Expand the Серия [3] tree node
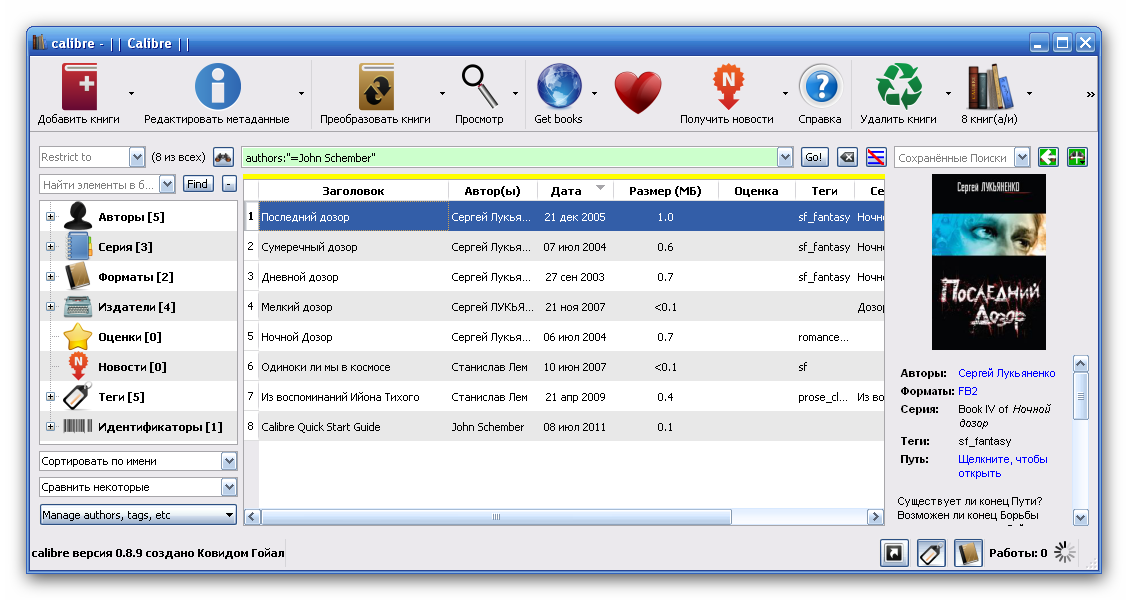The image size is (1128, 600). (x=50, y=247)
